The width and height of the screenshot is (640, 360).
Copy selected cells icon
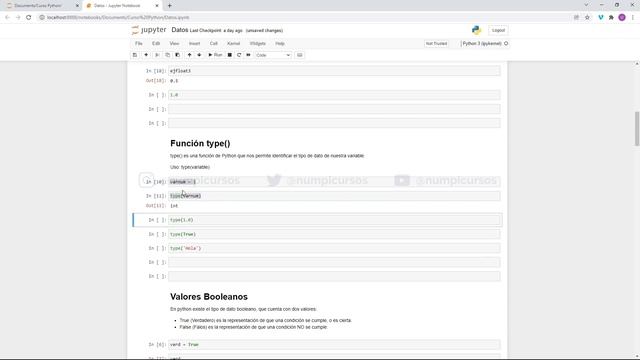pyautogui.click(x=167, y=55)
